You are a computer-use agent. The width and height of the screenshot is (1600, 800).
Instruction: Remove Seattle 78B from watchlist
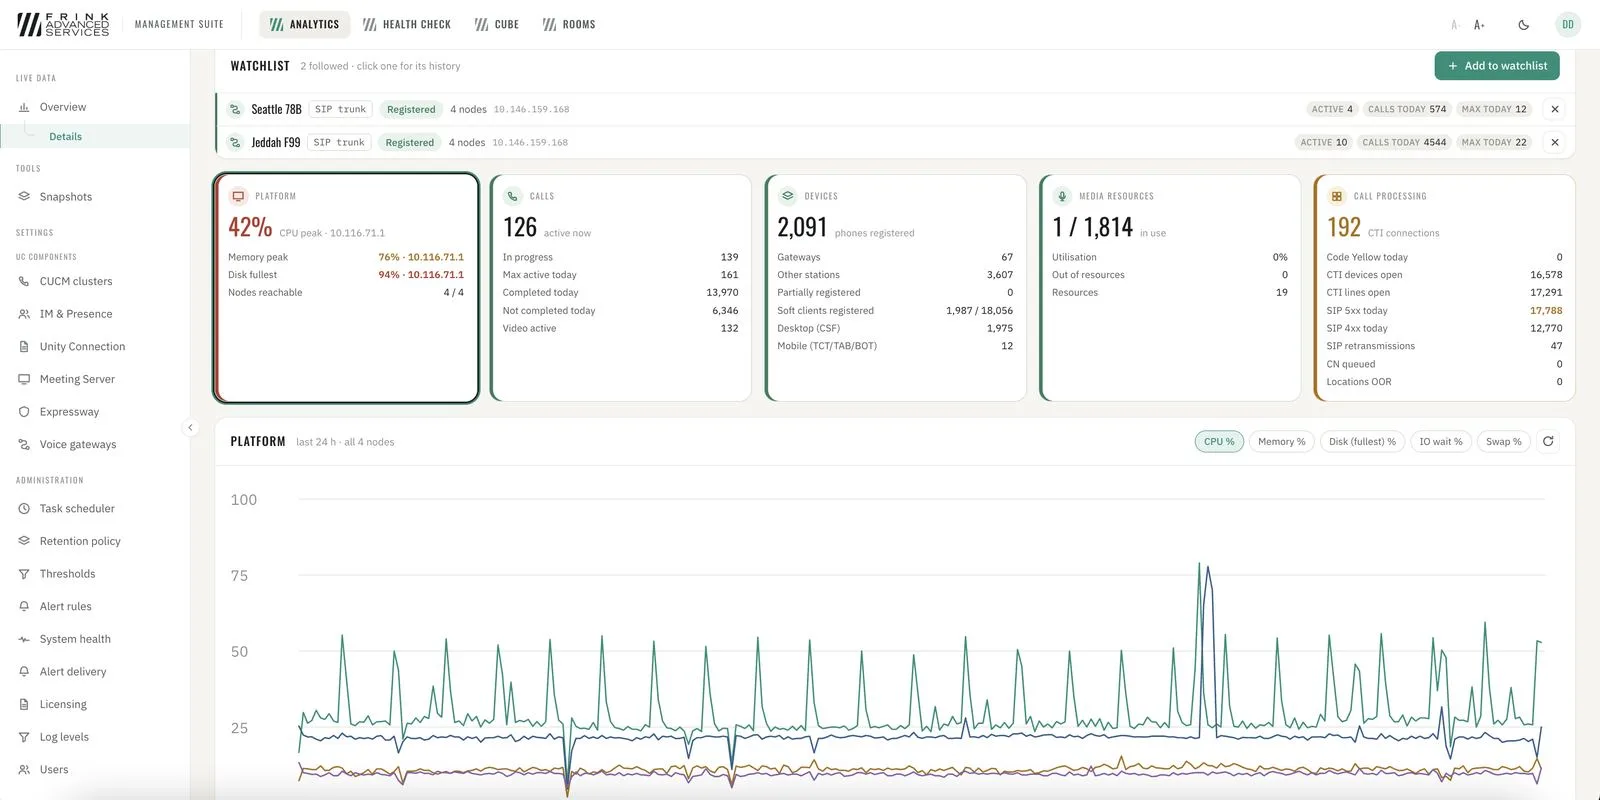point(1554,109)
